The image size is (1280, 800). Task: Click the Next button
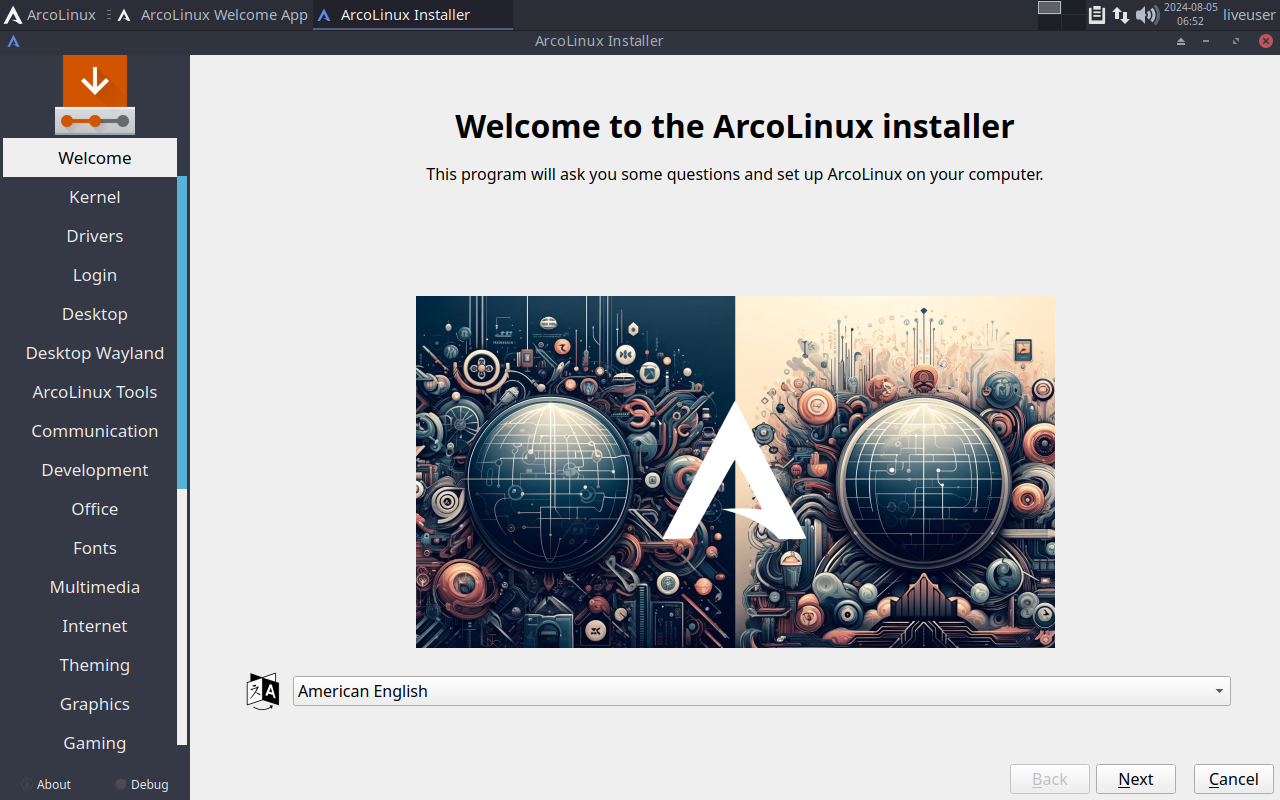pyautogui.click(x=1136, y=779)
